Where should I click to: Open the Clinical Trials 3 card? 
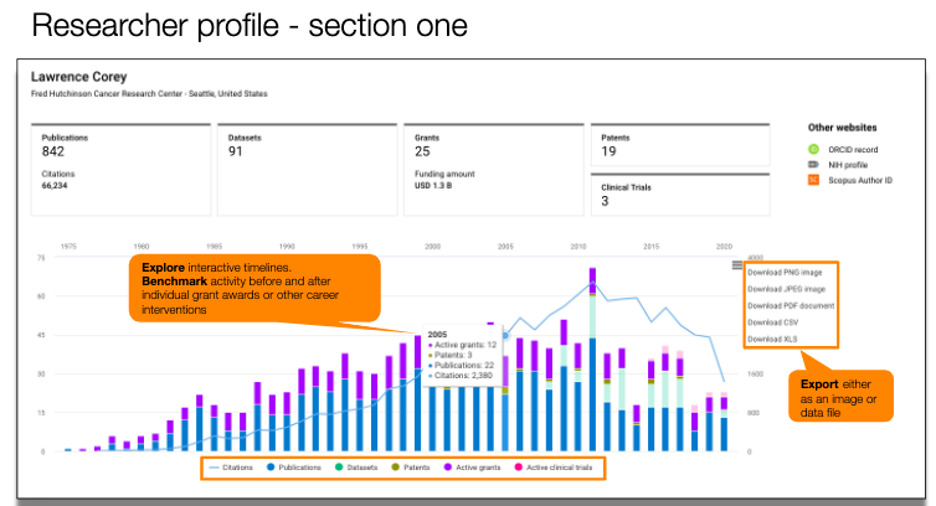coord(680,194)
